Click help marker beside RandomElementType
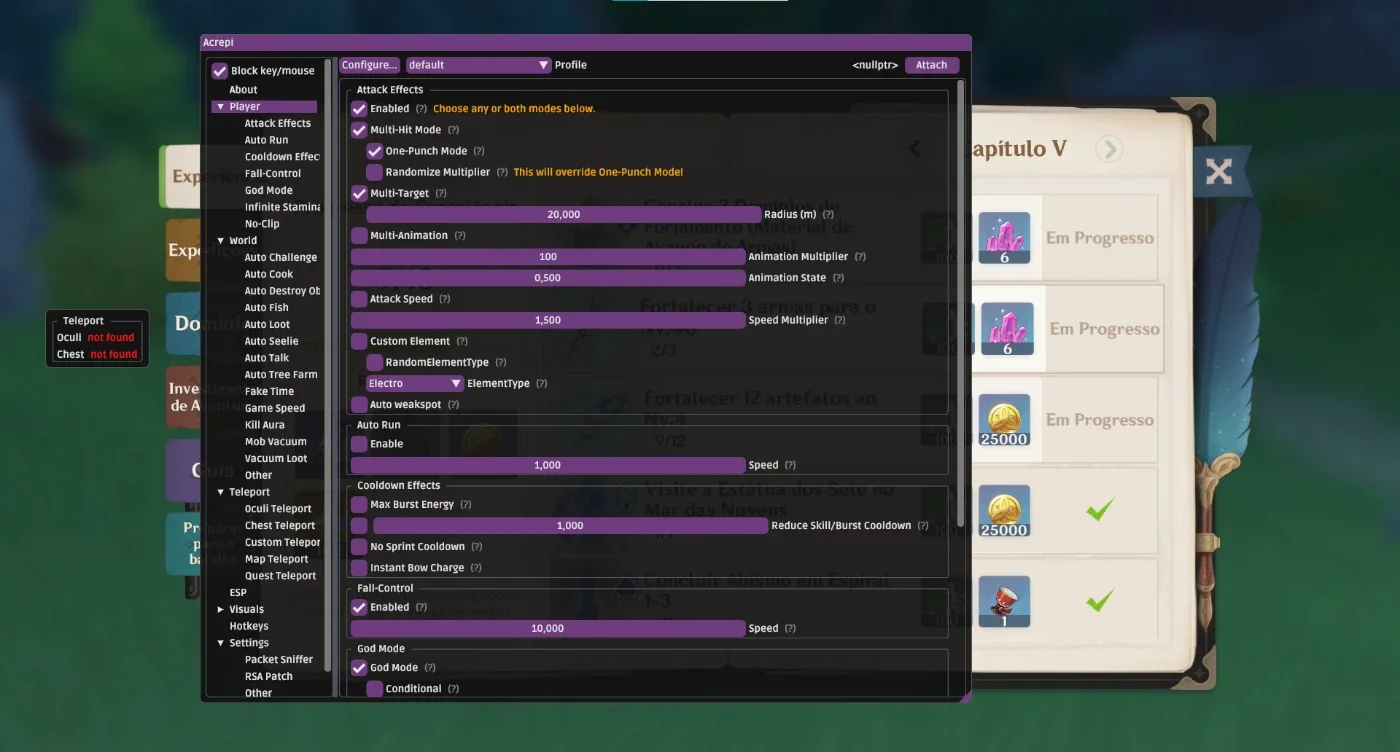Image resolution: width=1400 pixels, height=752 pixels. 500,362
